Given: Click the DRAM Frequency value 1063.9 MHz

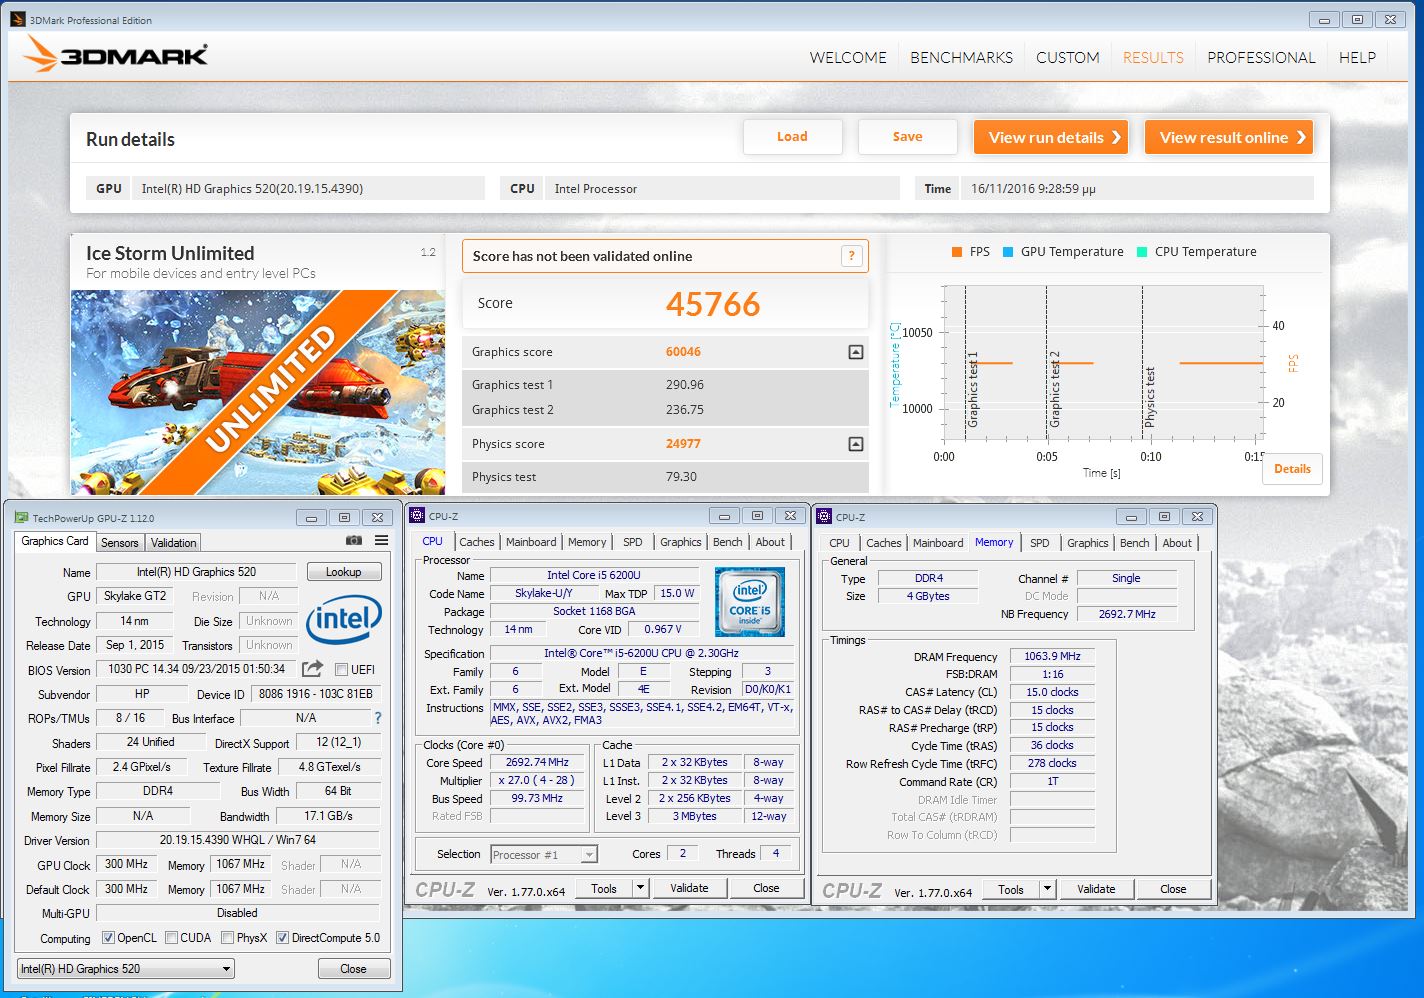Looking at the screenshot, I should click(x=1052, y=656).
